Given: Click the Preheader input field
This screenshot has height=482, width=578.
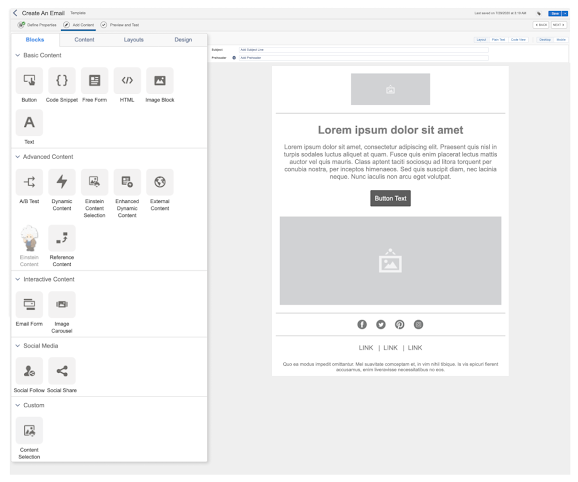Looking at the screenshot, I should pyautogui.click(x=364, y=58).
